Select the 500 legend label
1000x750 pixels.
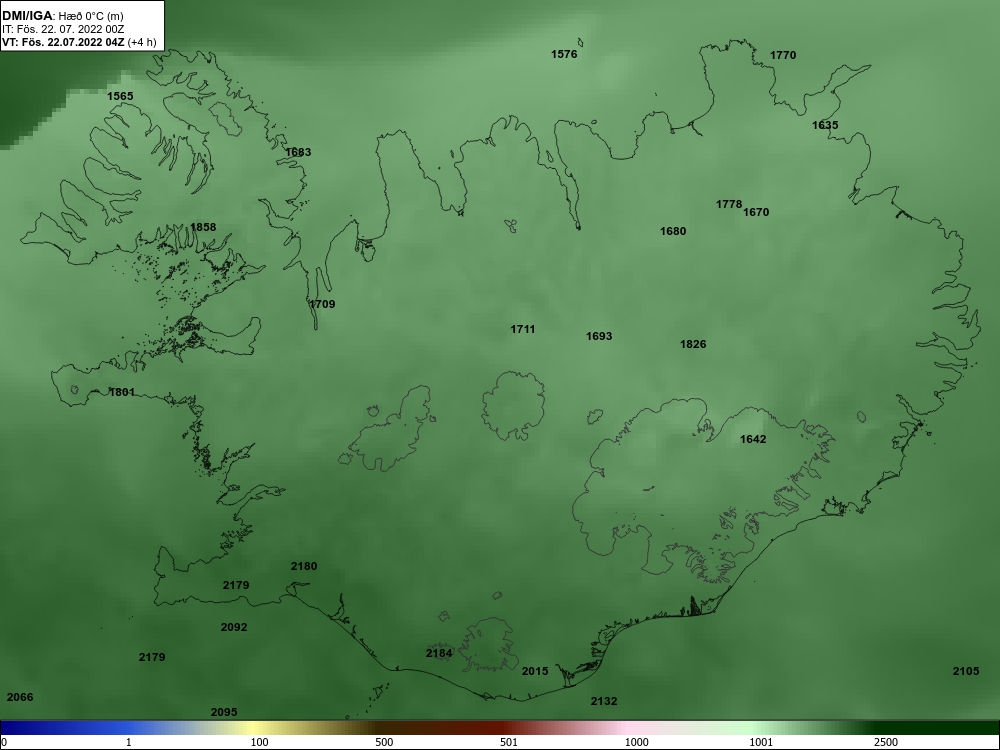click(x=384, y=742)
